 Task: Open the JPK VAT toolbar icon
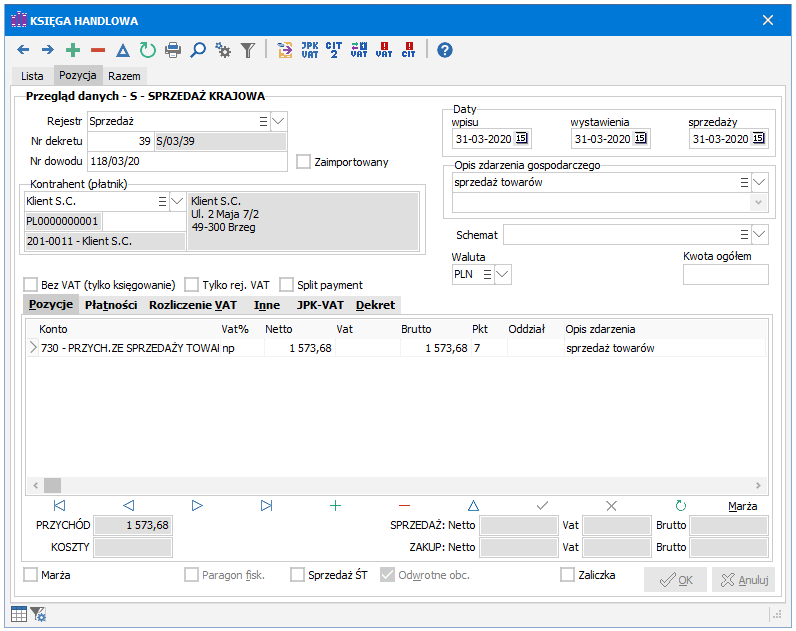pos(310,50)
